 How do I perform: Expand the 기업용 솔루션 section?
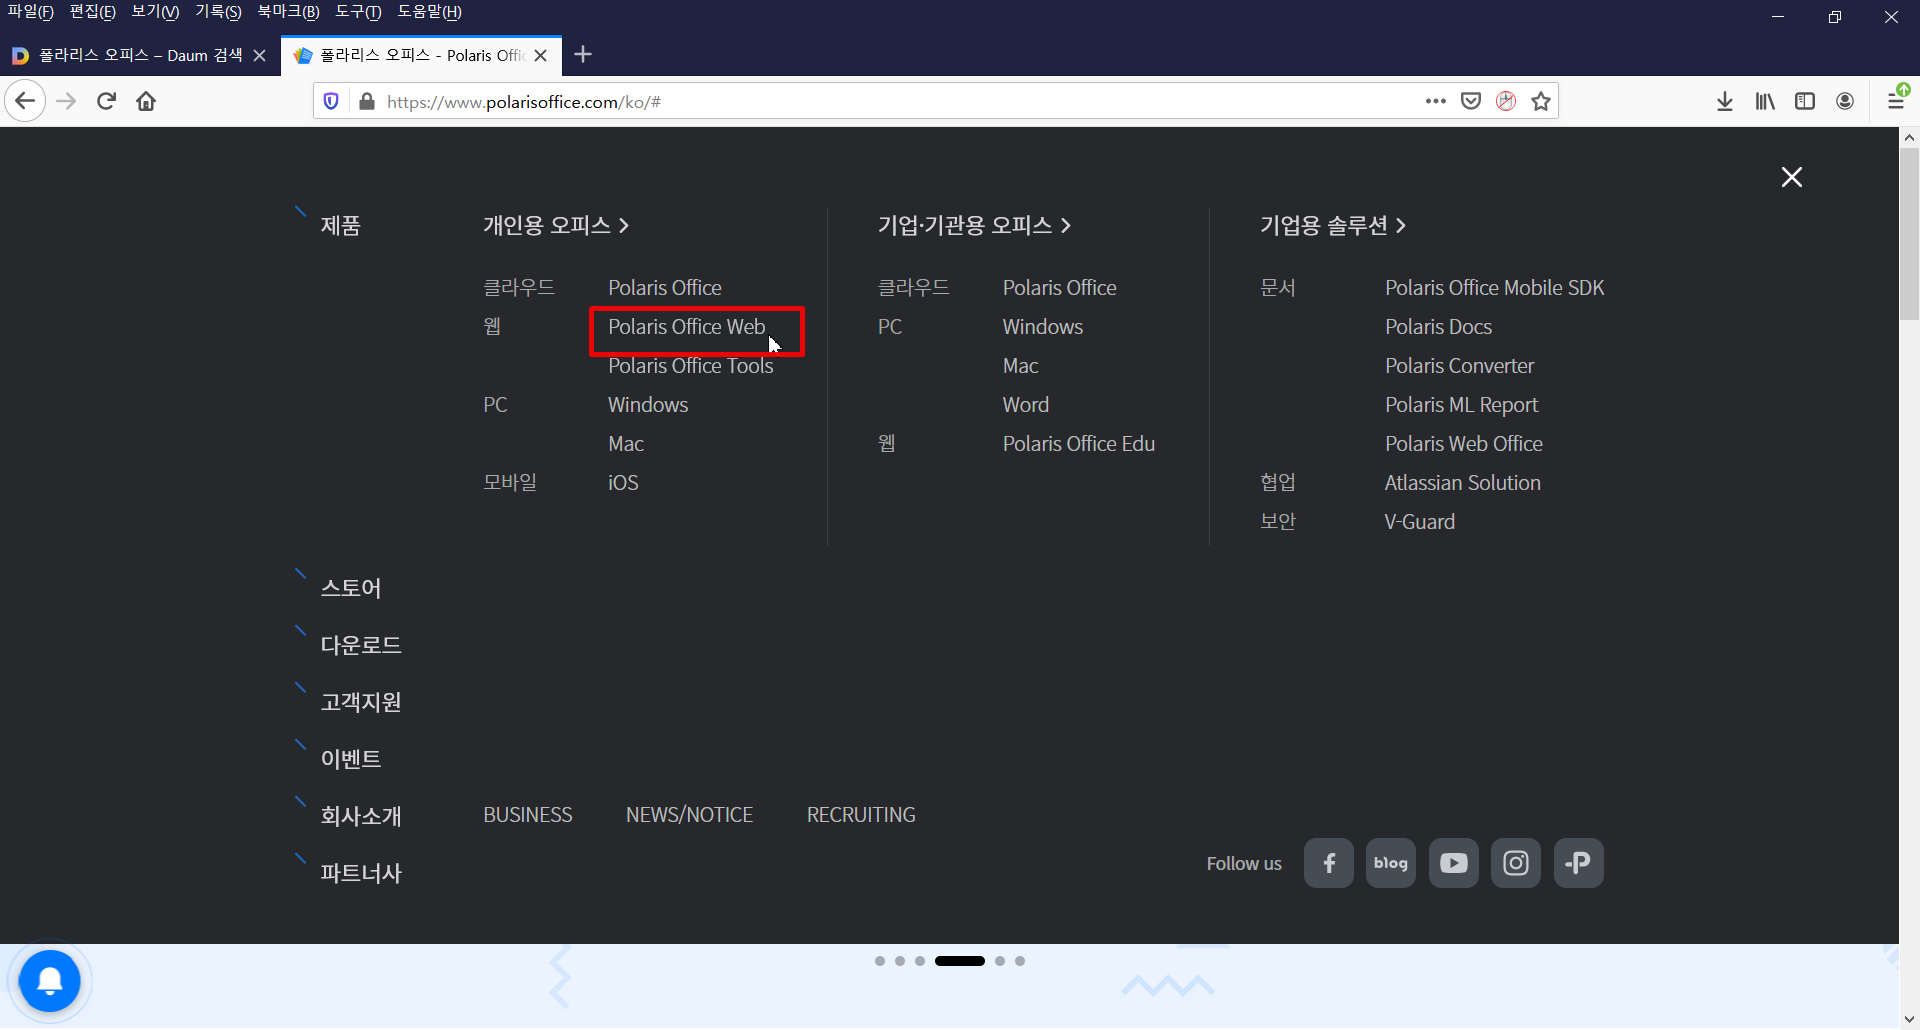1333,225
